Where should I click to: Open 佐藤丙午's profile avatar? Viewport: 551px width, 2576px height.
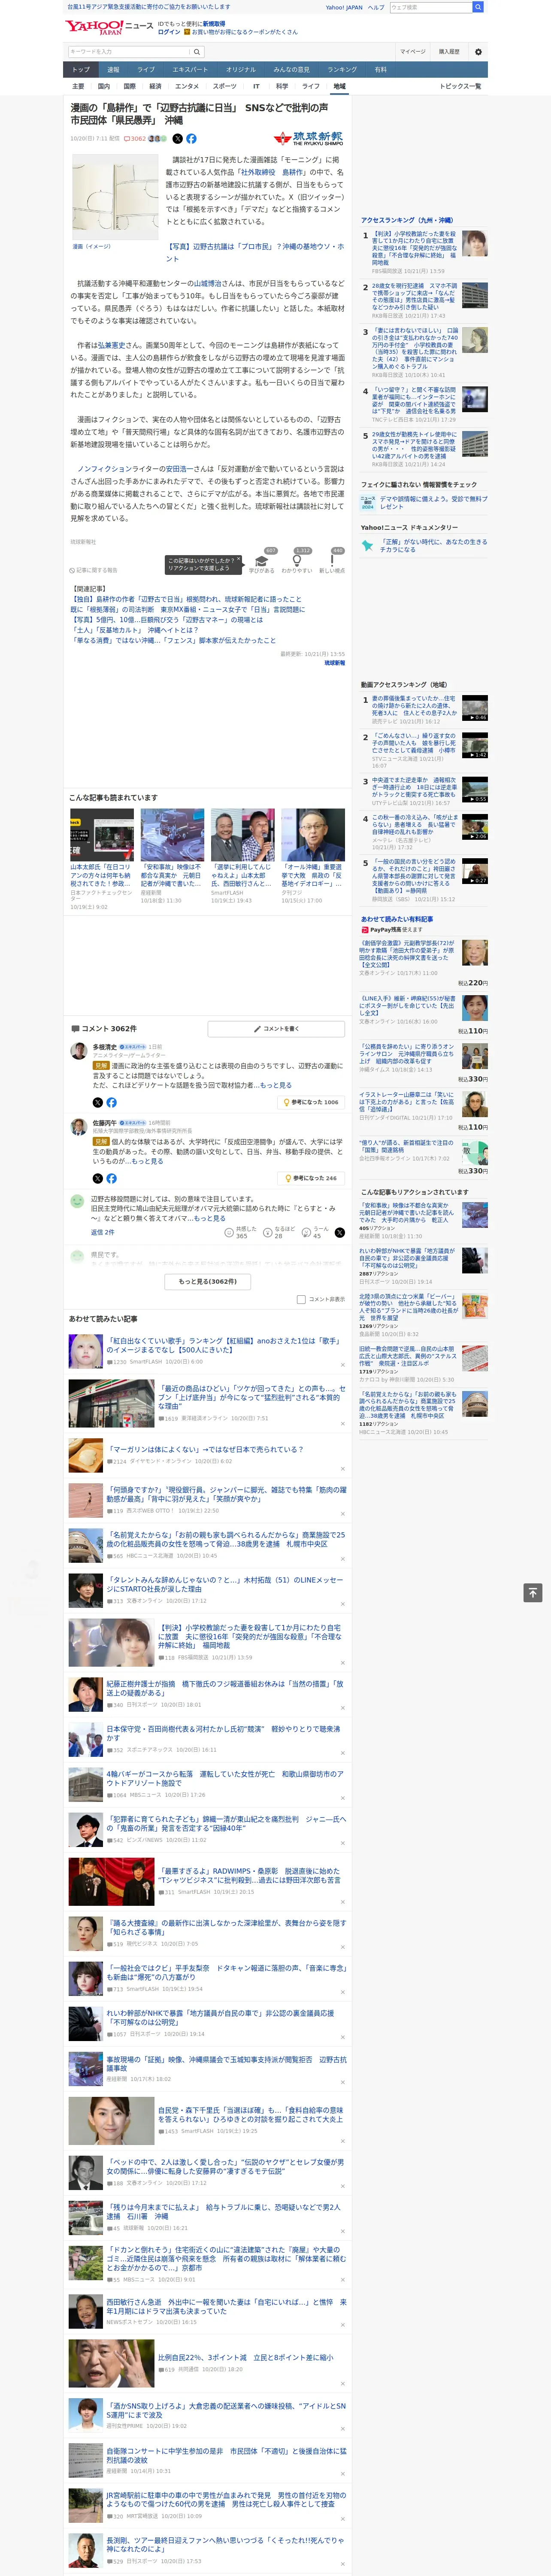(78, 1127)
